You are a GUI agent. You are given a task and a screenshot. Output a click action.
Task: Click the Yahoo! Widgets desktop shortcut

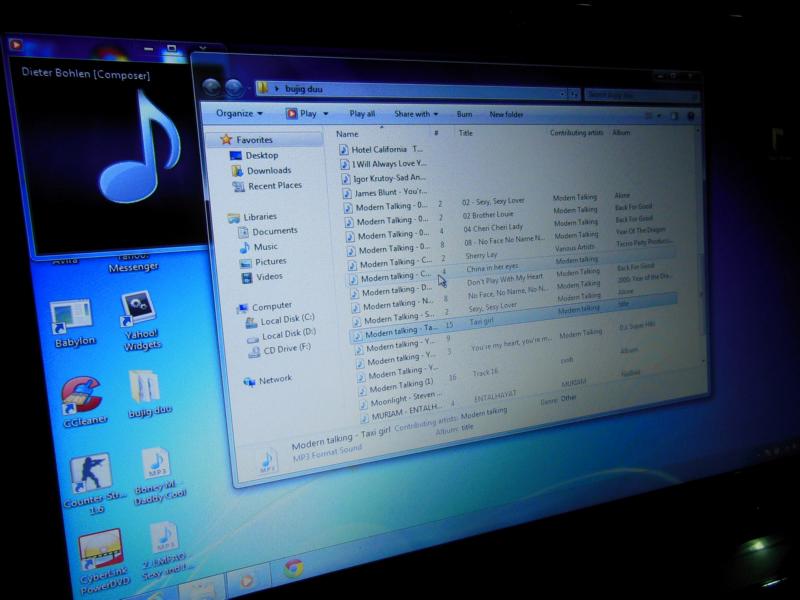pyautogui.click(x=140, y=321)
